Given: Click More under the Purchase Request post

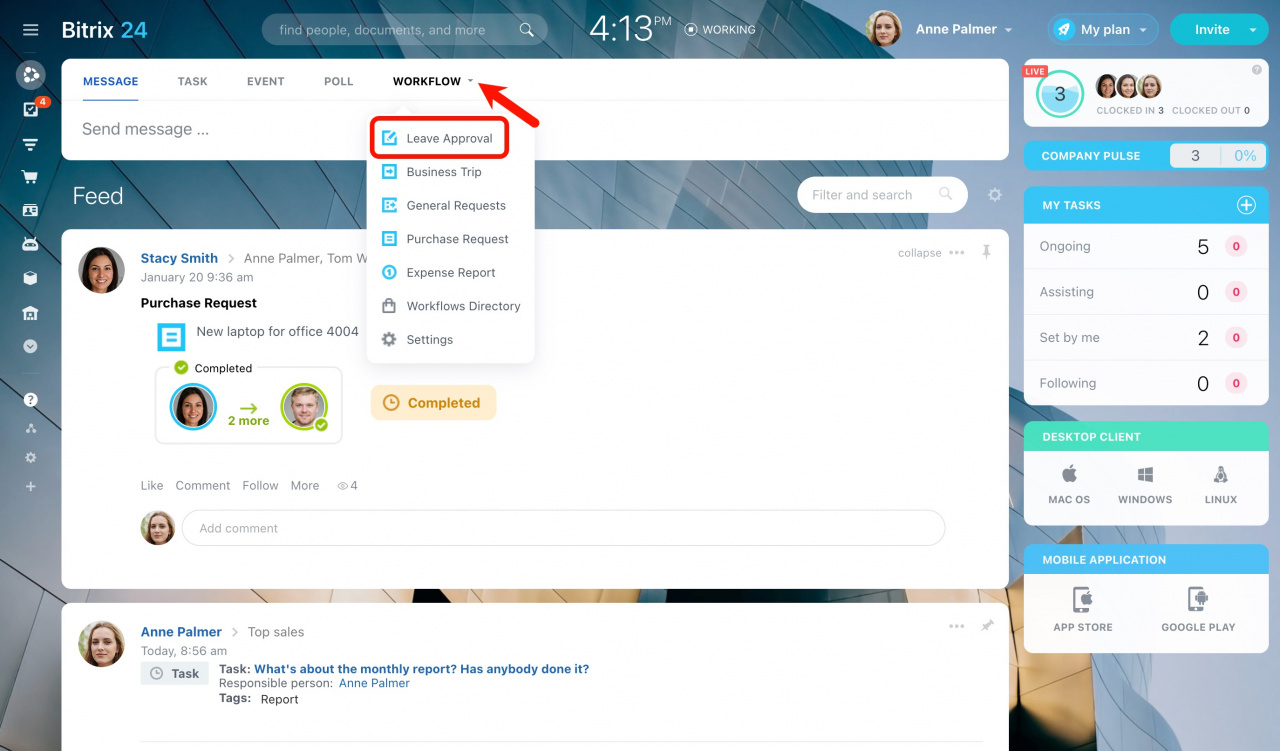Looking at the screenshot, I should point(305,485).
